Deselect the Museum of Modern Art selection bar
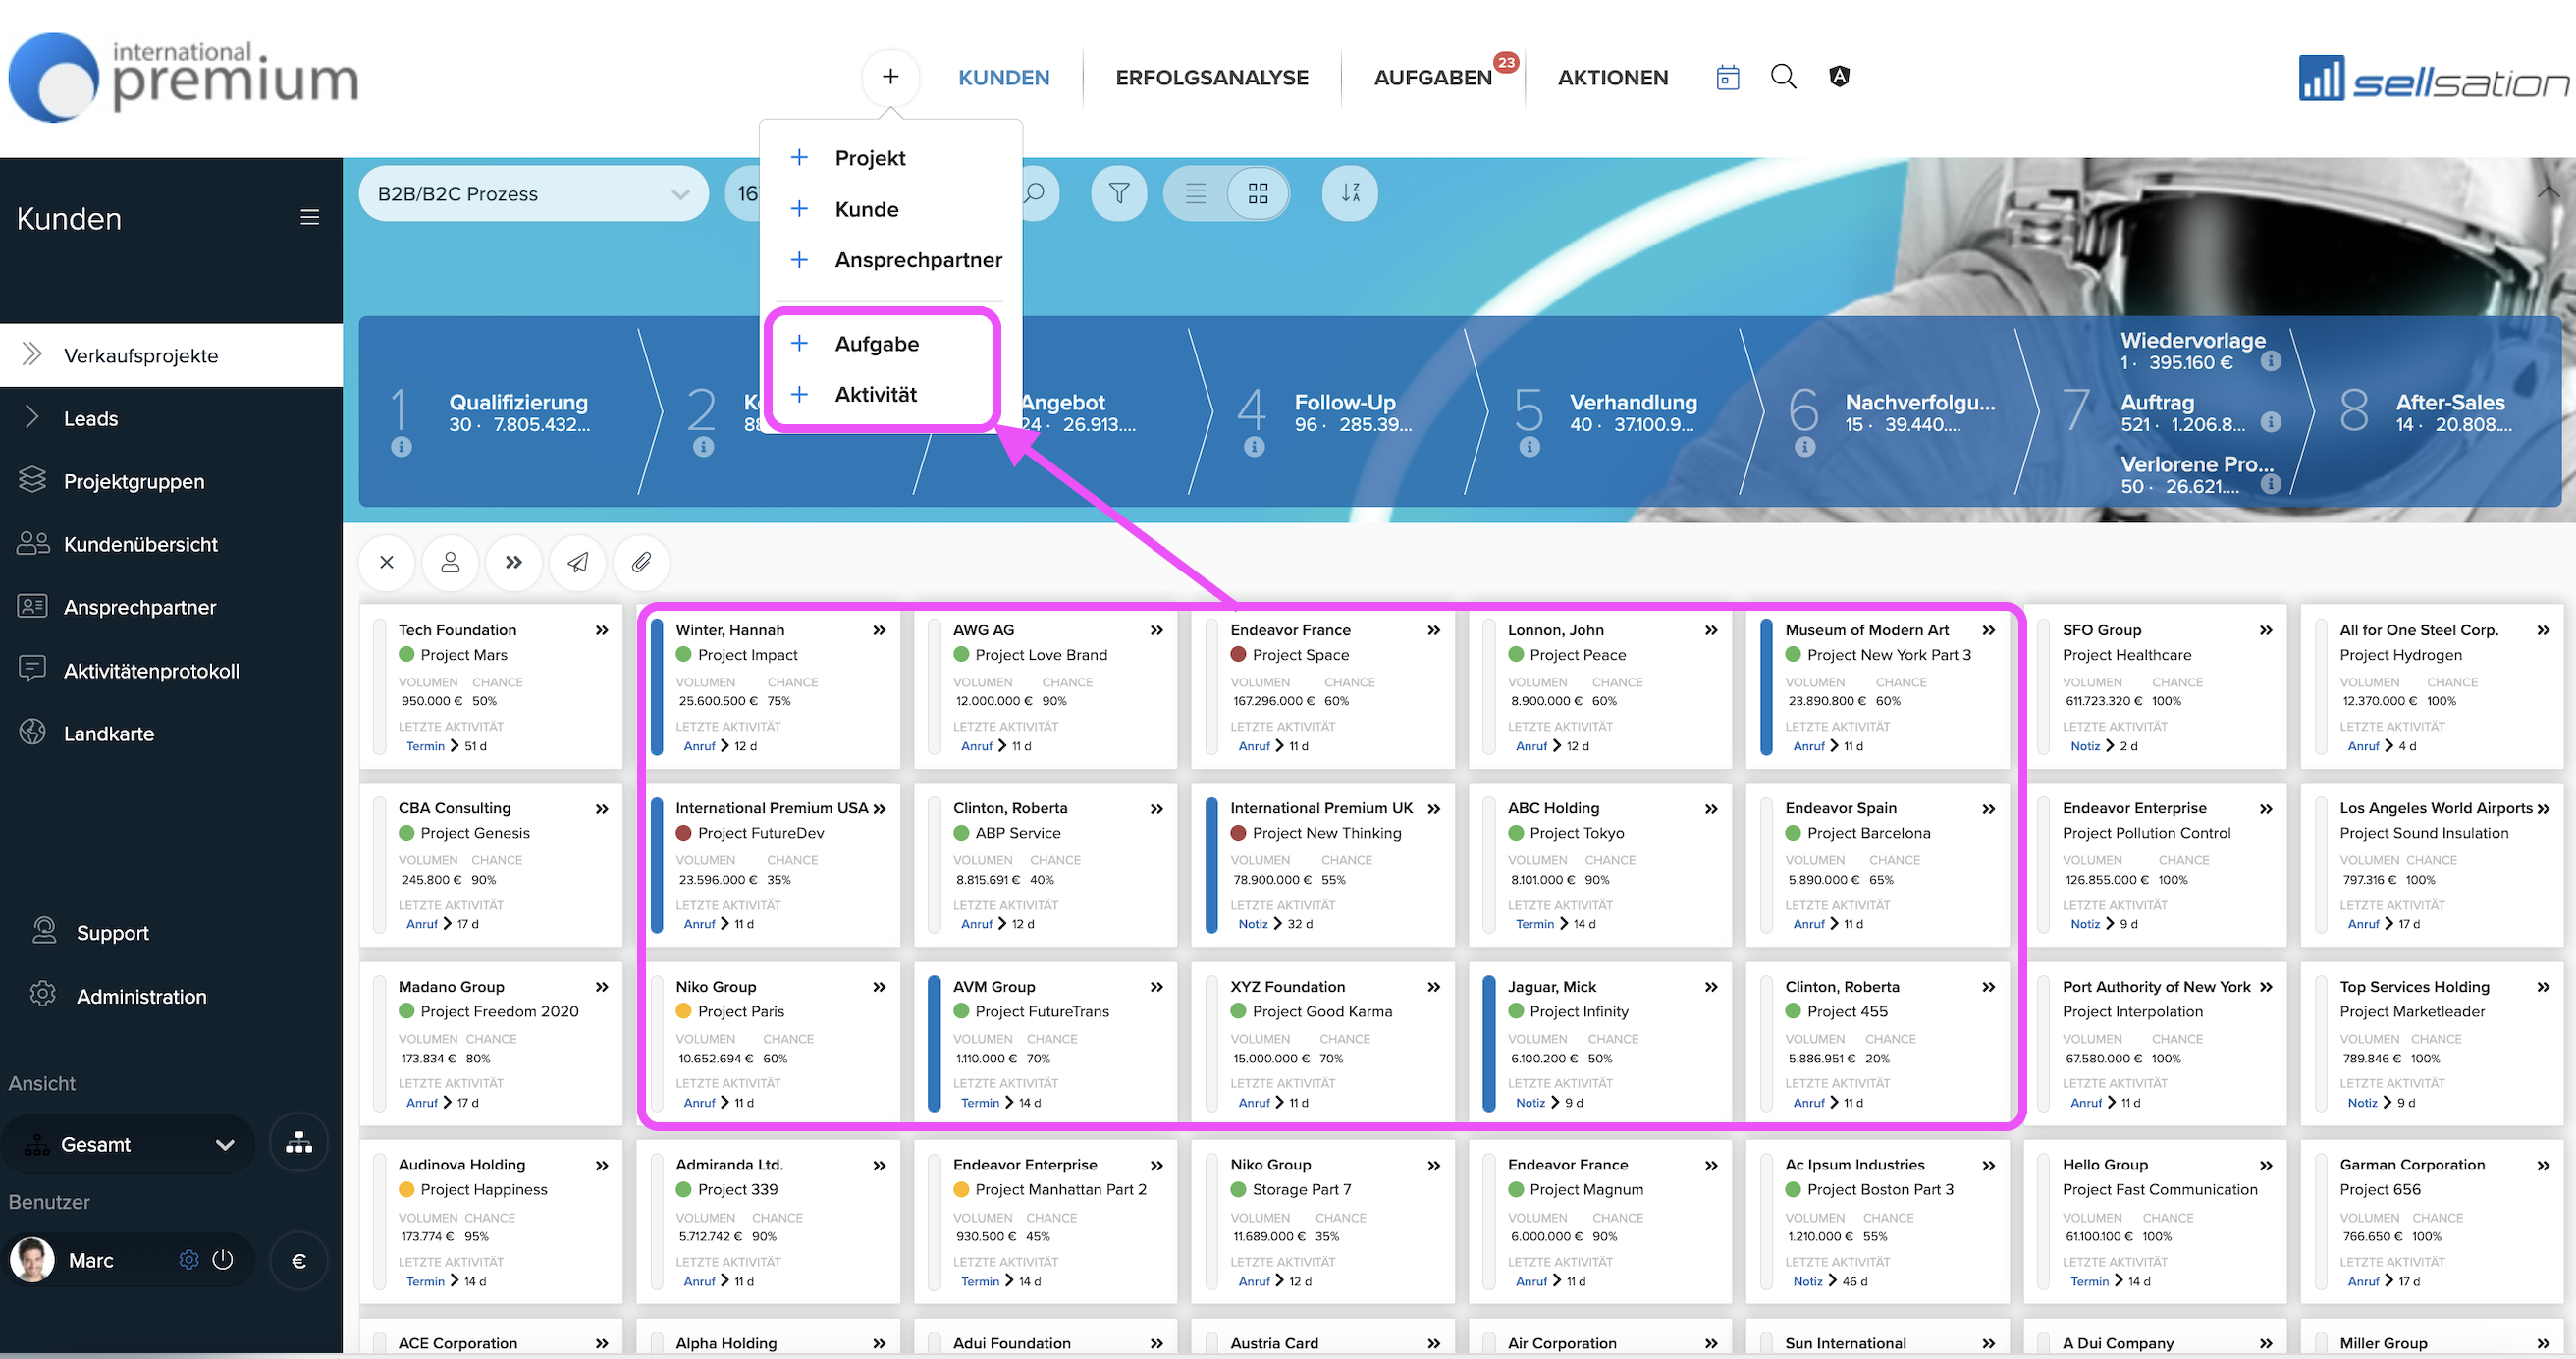The height and width of the screenshot is (1359, 2576). point(1766,686)
